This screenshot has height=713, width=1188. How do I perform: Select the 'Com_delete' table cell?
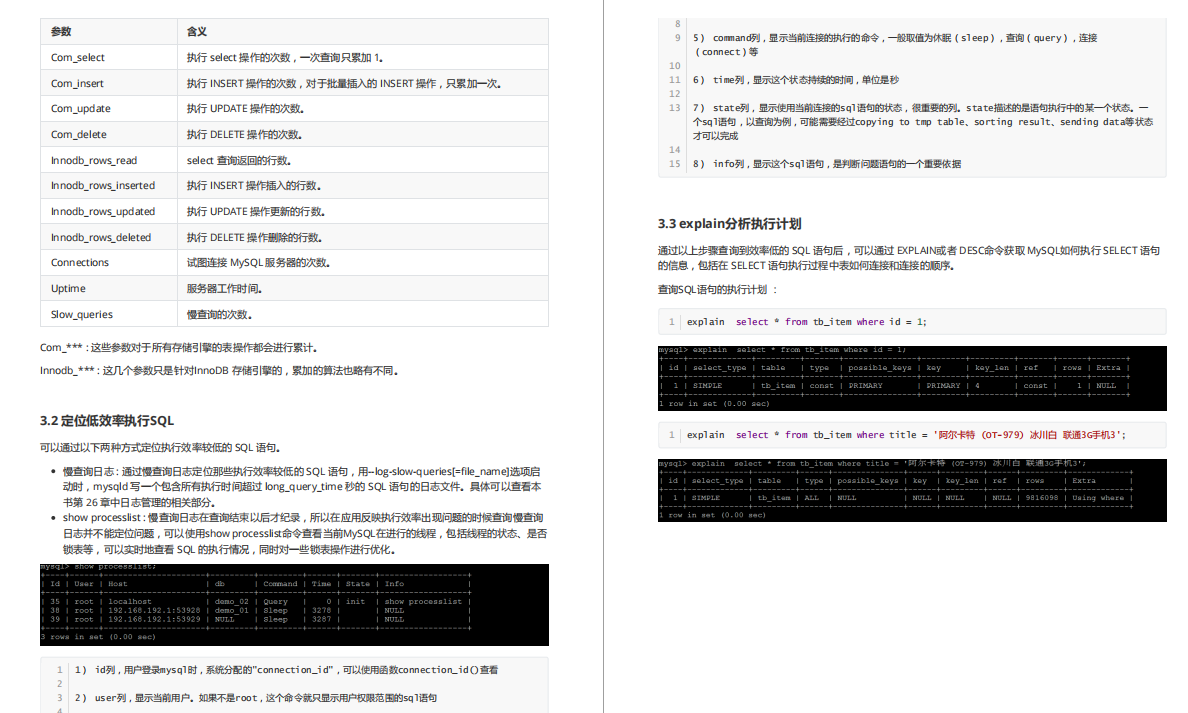click(x=108, y=134)
